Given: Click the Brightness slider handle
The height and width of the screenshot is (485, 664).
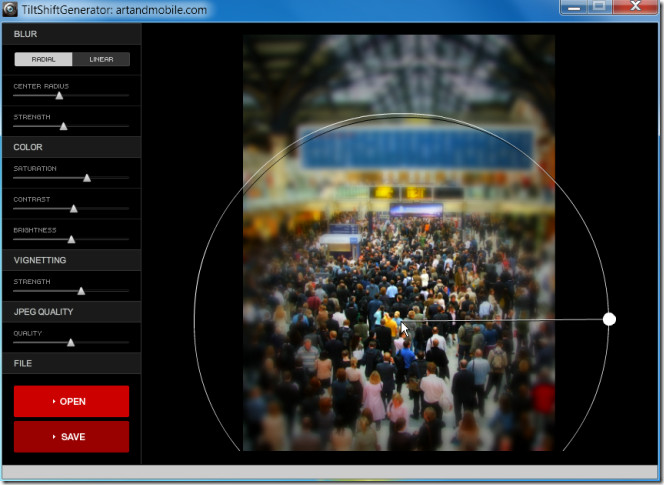Looking at the screenshot, I should [x=72, y=240].
